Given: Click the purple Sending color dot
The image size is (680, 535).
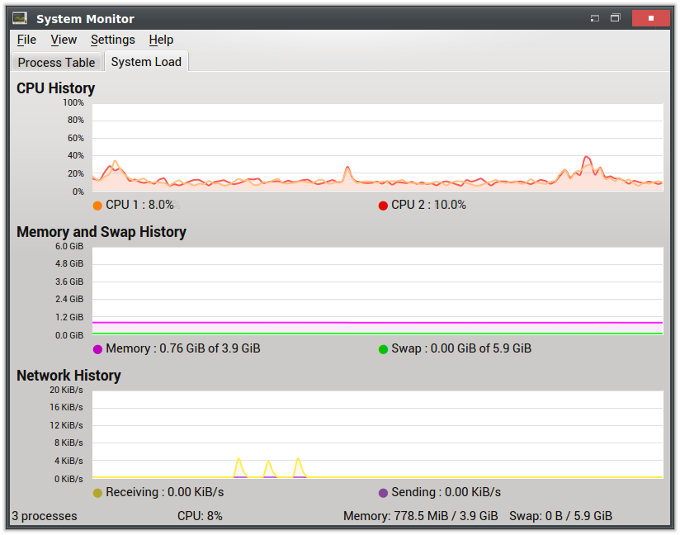Looking at the screenshot, I should click(383, 493).
